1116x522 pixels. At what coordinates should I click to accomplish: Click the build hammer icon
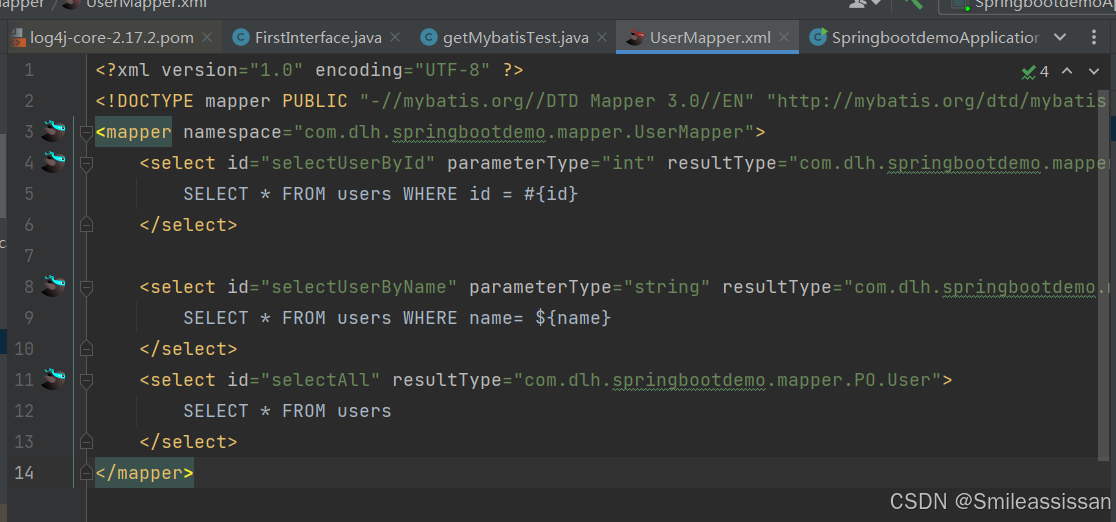tap(912, 4)
